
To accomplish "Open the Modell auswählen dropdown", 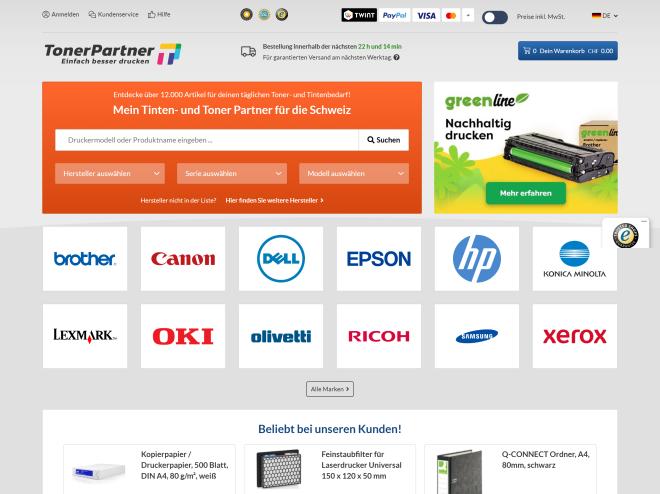I will 354,173.
